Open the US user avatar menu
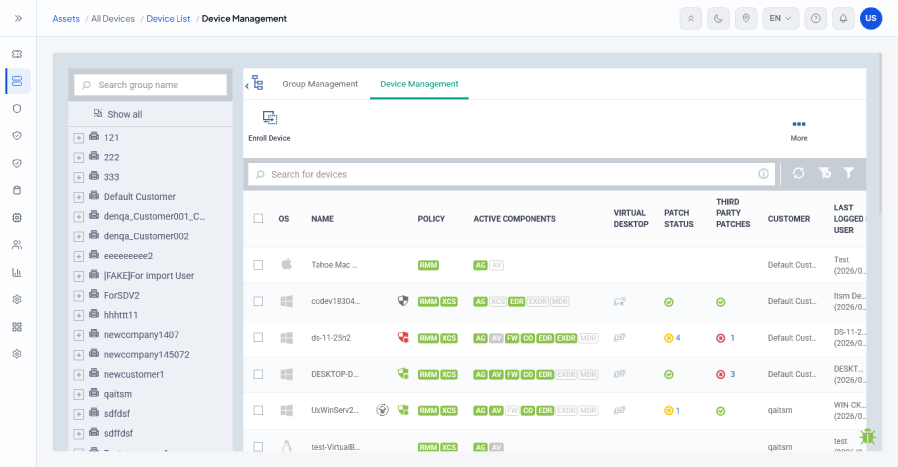The width and height of the screenshot is (898, 467). tap(871, 18)
